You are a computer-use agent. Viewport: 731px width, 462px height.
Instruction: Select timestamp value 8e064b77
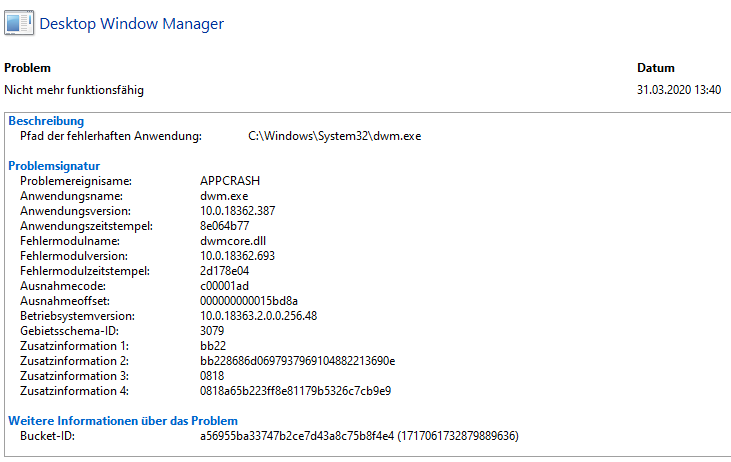point(225,226)
